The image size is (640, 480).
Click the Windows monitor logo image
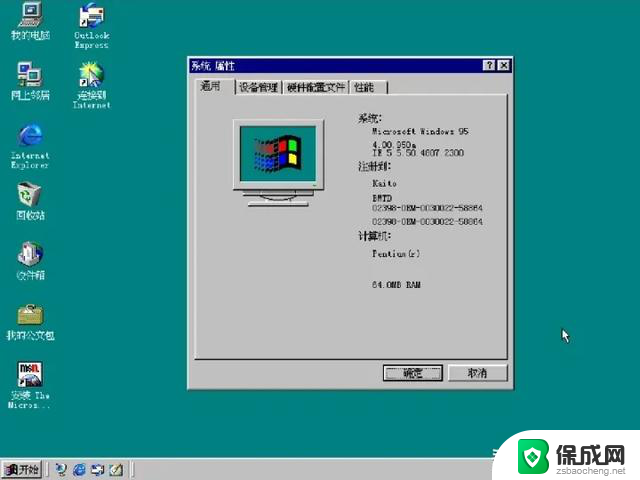pos(278,163)
